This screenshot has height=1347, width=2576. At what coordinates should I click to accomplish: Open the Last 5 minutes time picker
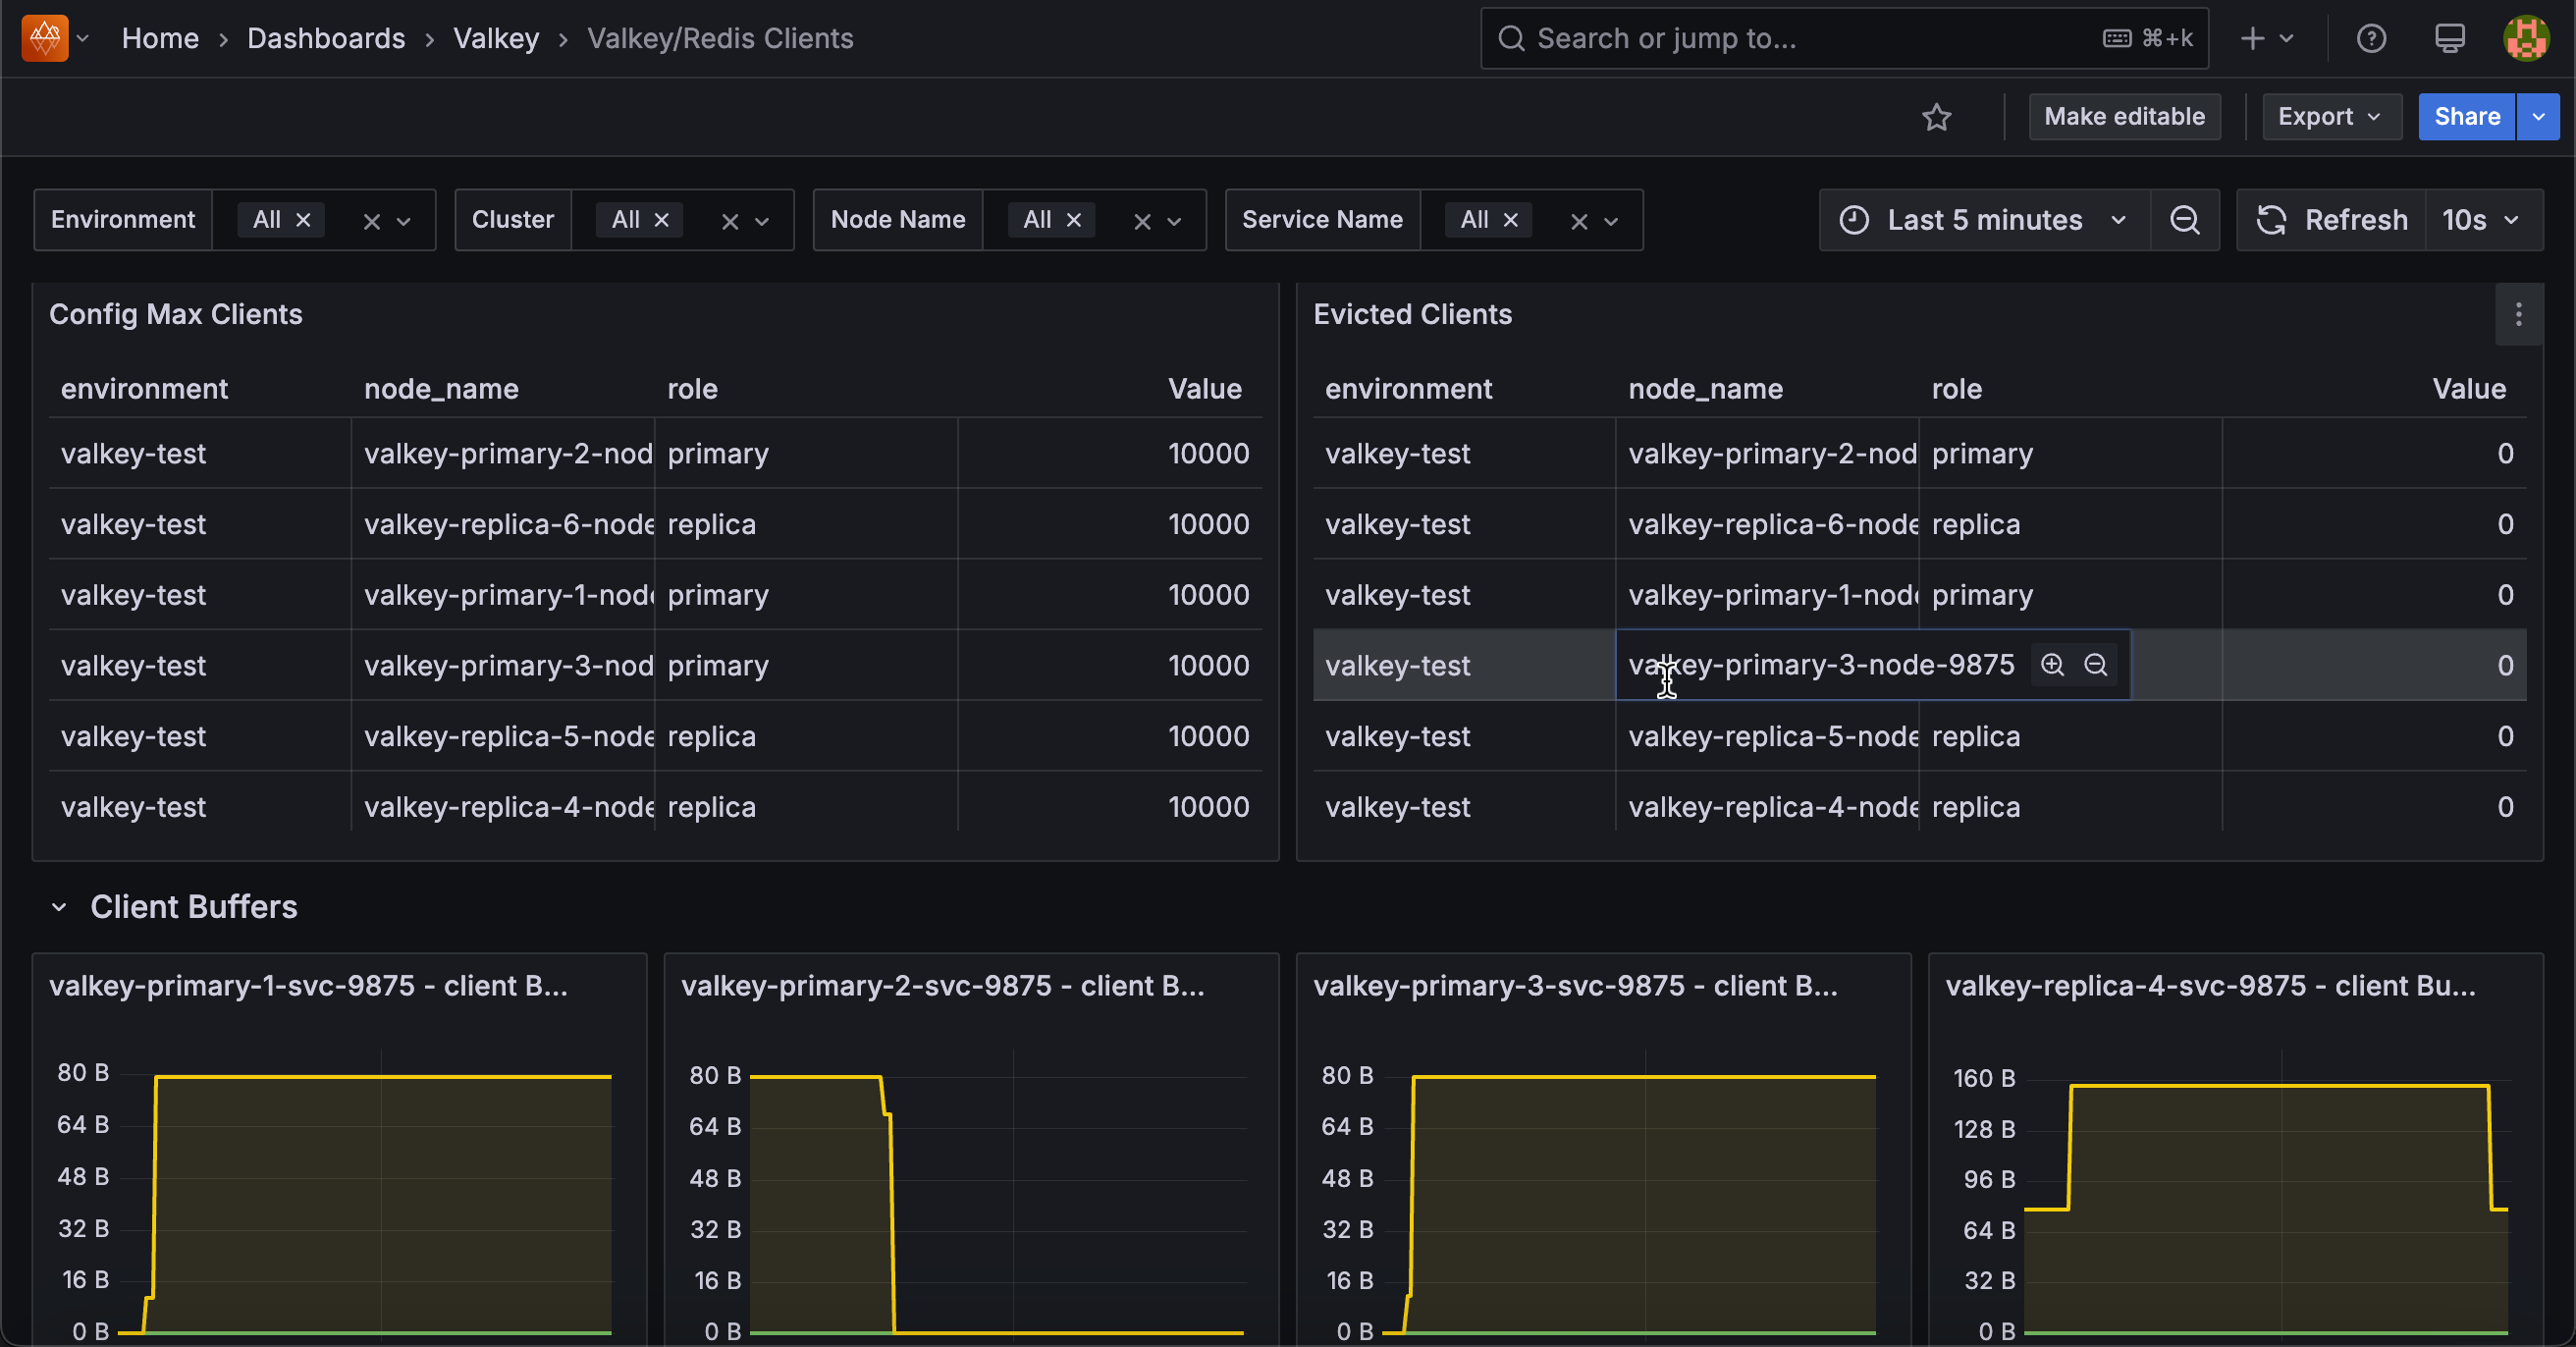coord(1984,220)
